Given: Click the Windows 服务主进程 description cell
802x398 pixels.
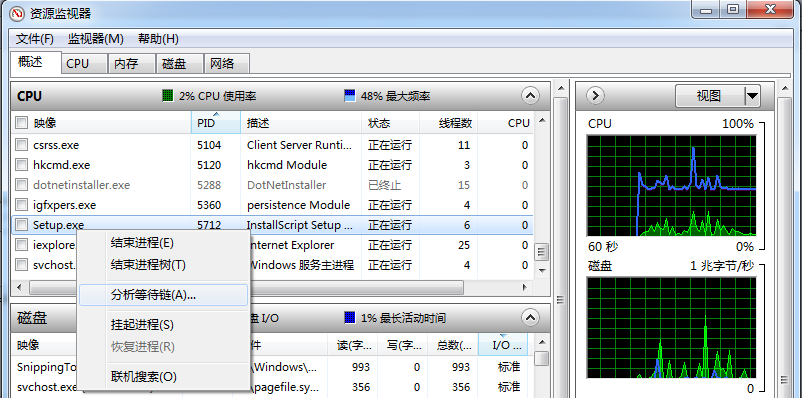Looking at the screenshot, I should coord(301,265).
